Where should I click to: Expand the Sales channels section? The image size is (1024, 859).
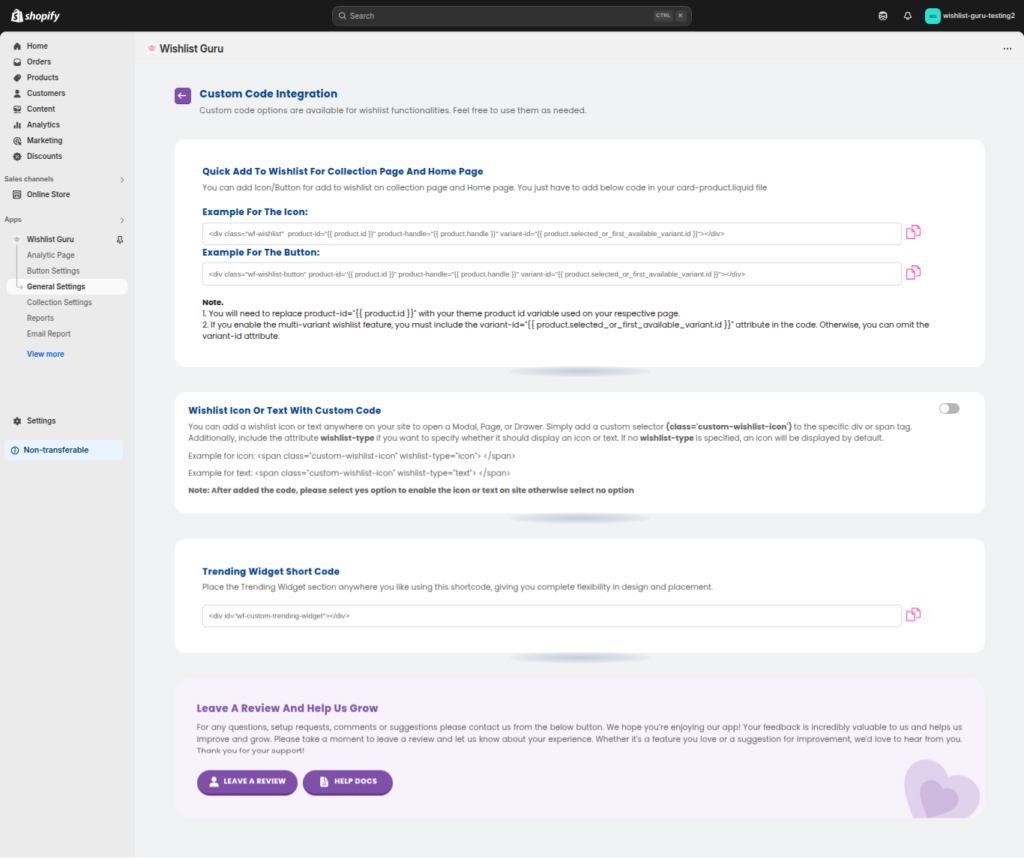point(122,180)
